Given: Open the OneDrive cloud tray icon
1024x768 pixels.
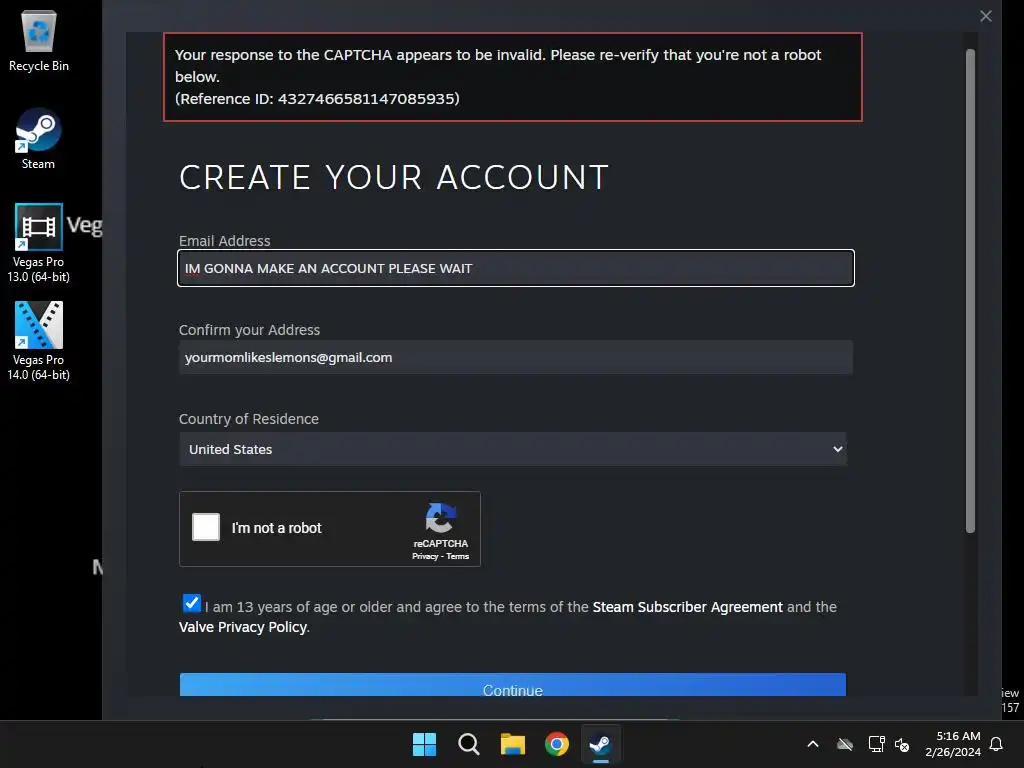Looking at the screenshot, I should coord(845,744).
